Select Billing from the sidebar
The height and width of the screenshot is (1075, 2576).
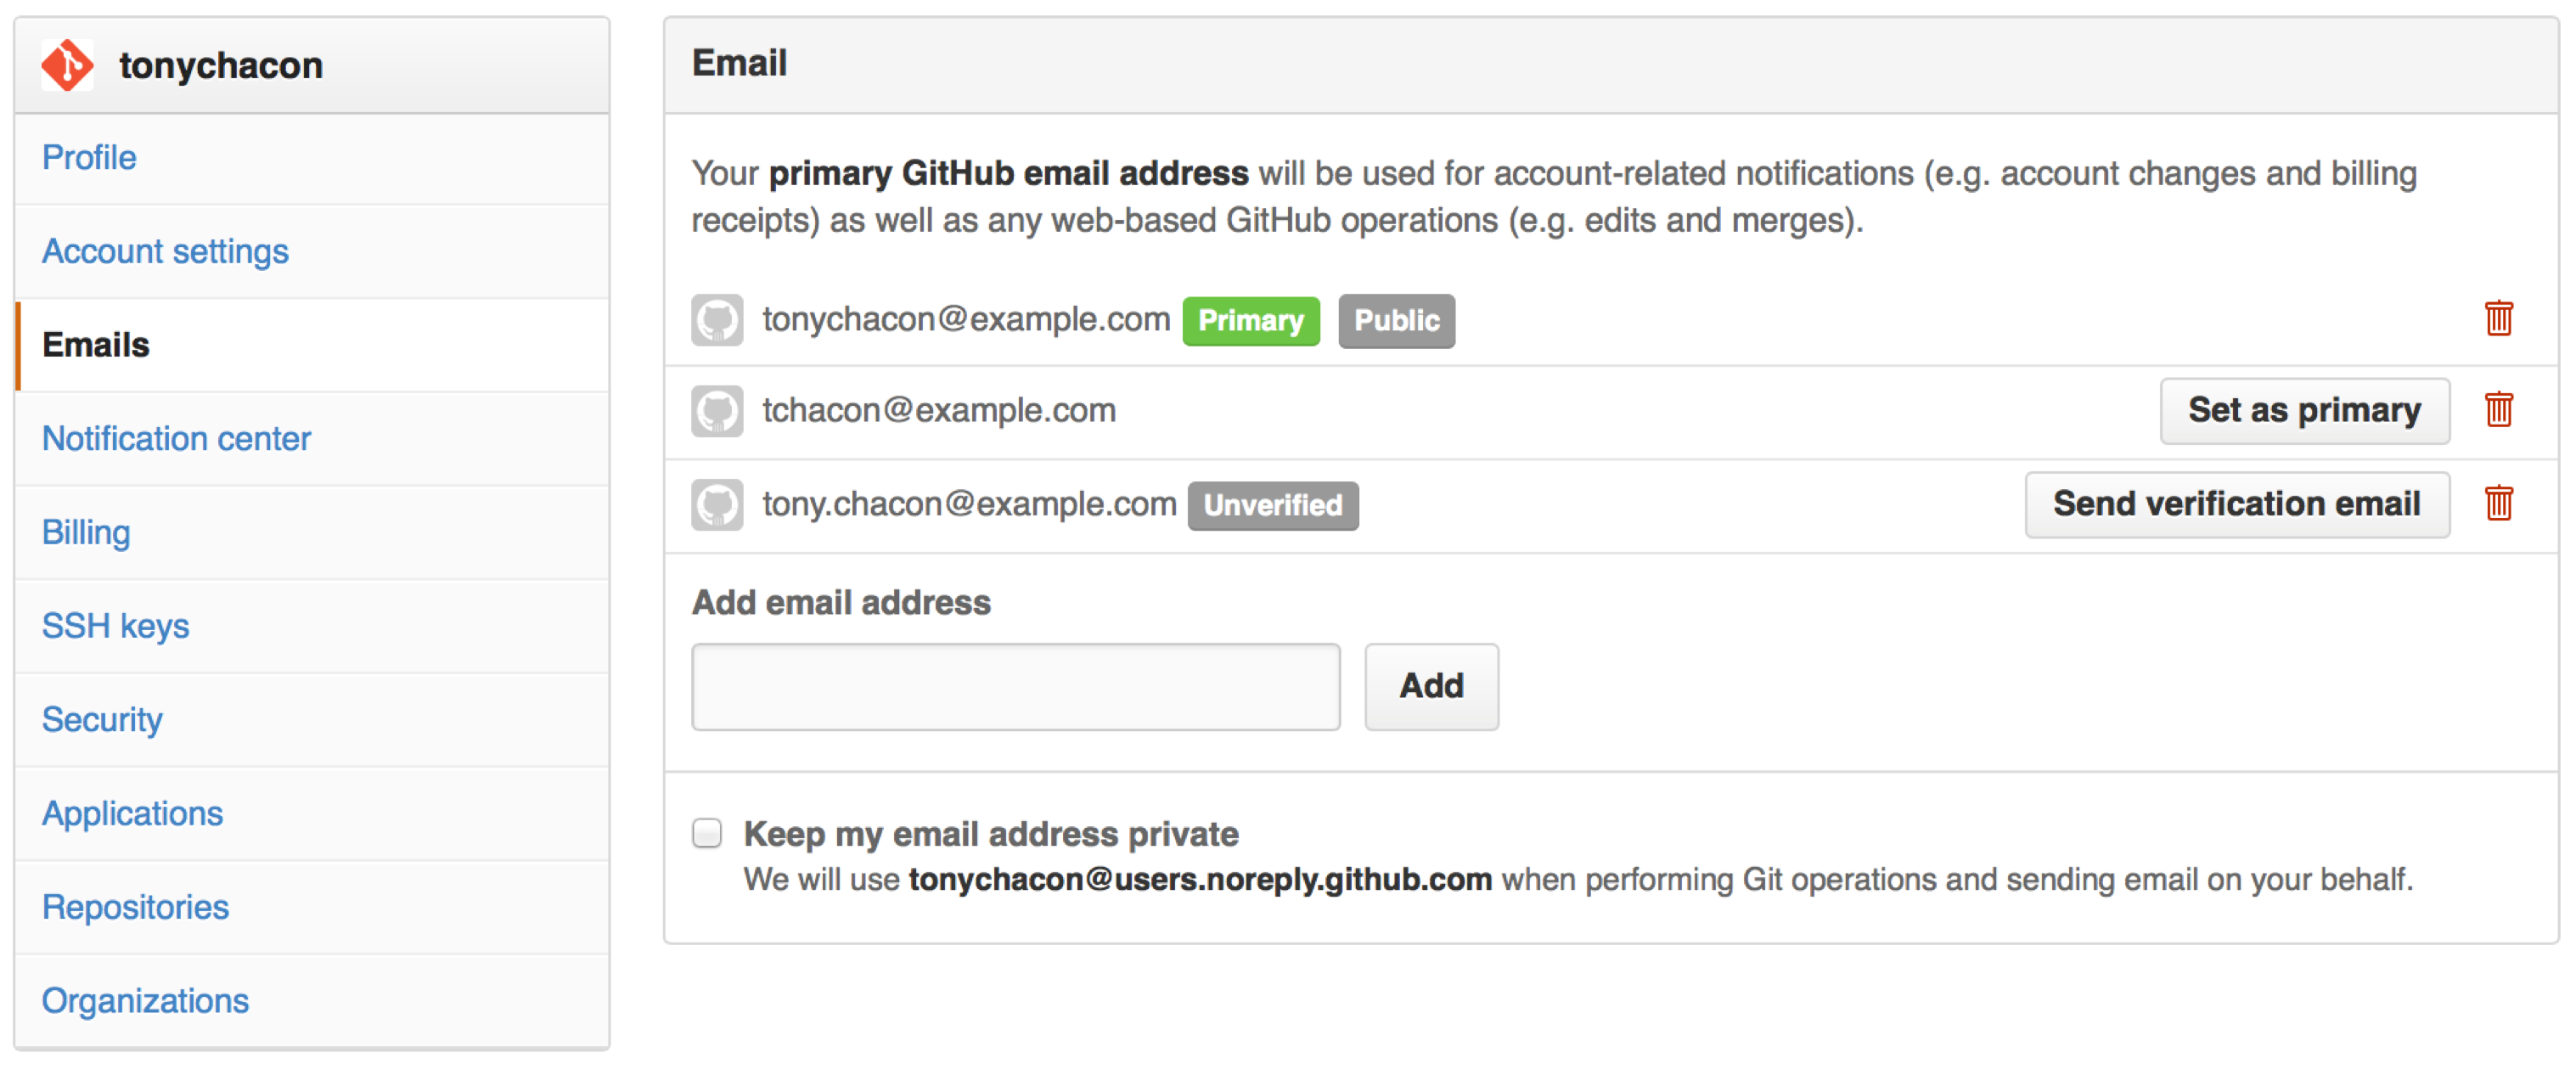tap(86, 533)
